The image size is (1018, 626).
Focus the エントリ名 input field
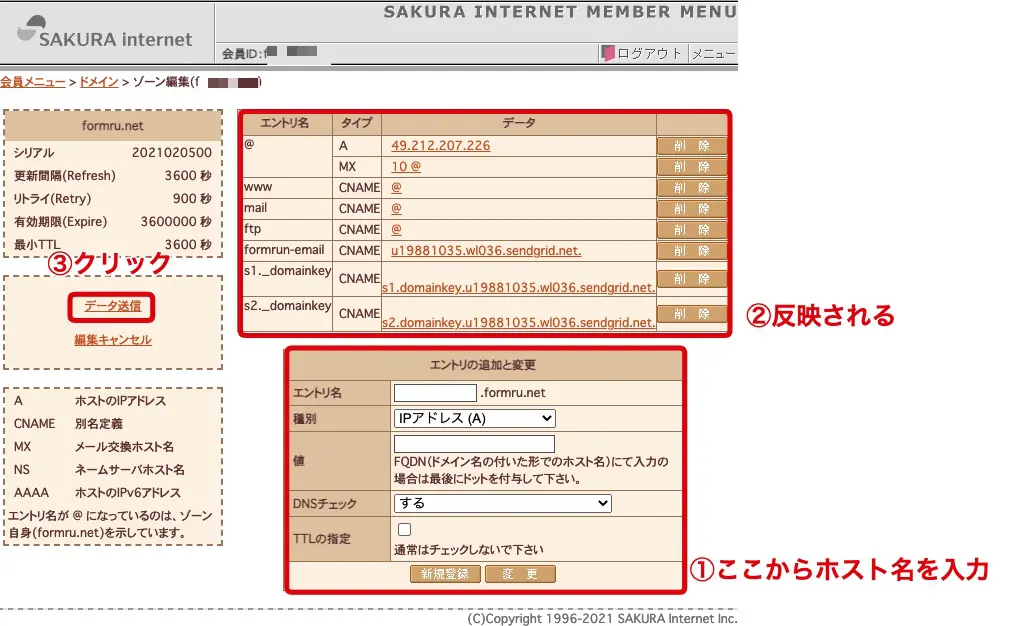pos(435,392)
